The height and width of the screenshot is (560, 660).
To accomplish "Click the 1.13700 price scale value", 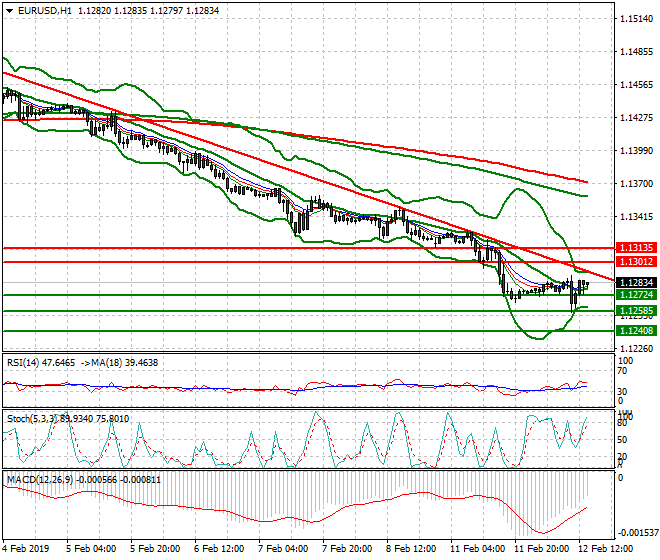I will 635,184.
